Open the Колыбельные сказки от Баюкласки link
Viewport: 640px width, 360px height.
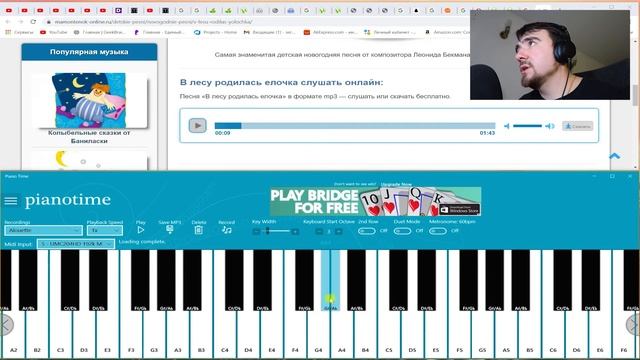click(x=89, y=137)
